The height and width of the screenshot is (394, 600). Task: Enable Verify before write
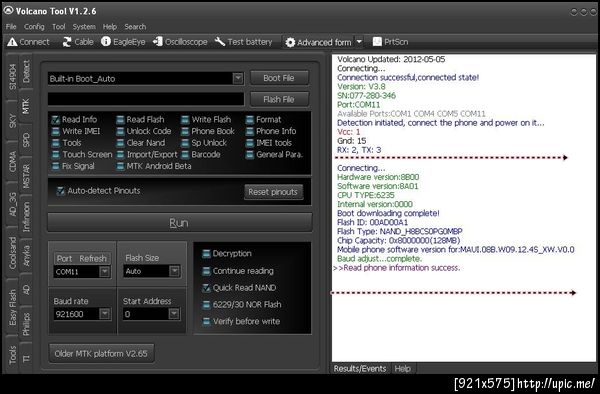click(x=206, y=322)
